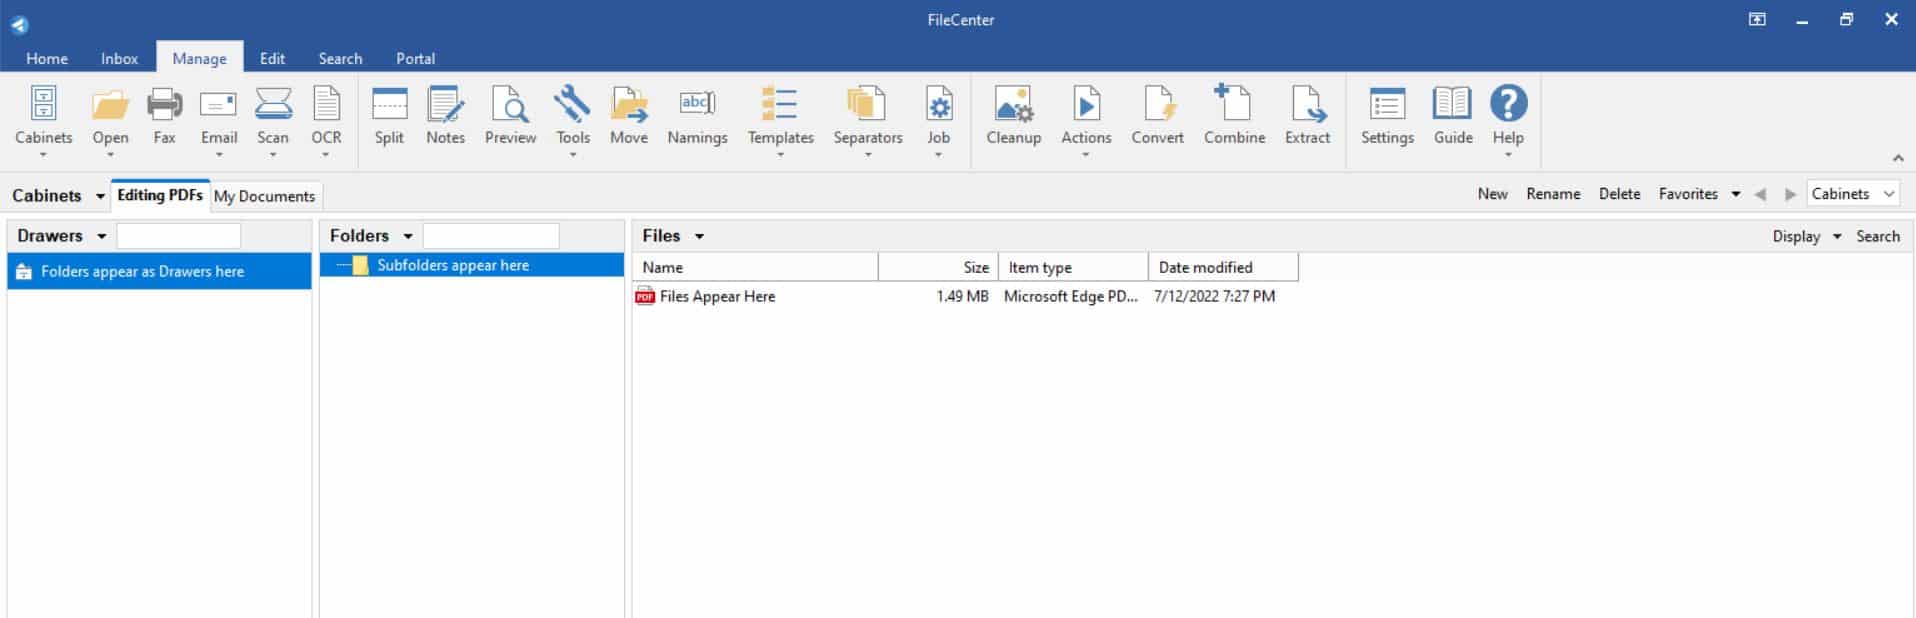Image resolution: width=1916 pixels, height=618 pixels.
Task: Collapse the ribbon with the chevron
Action: (1897, 158)
